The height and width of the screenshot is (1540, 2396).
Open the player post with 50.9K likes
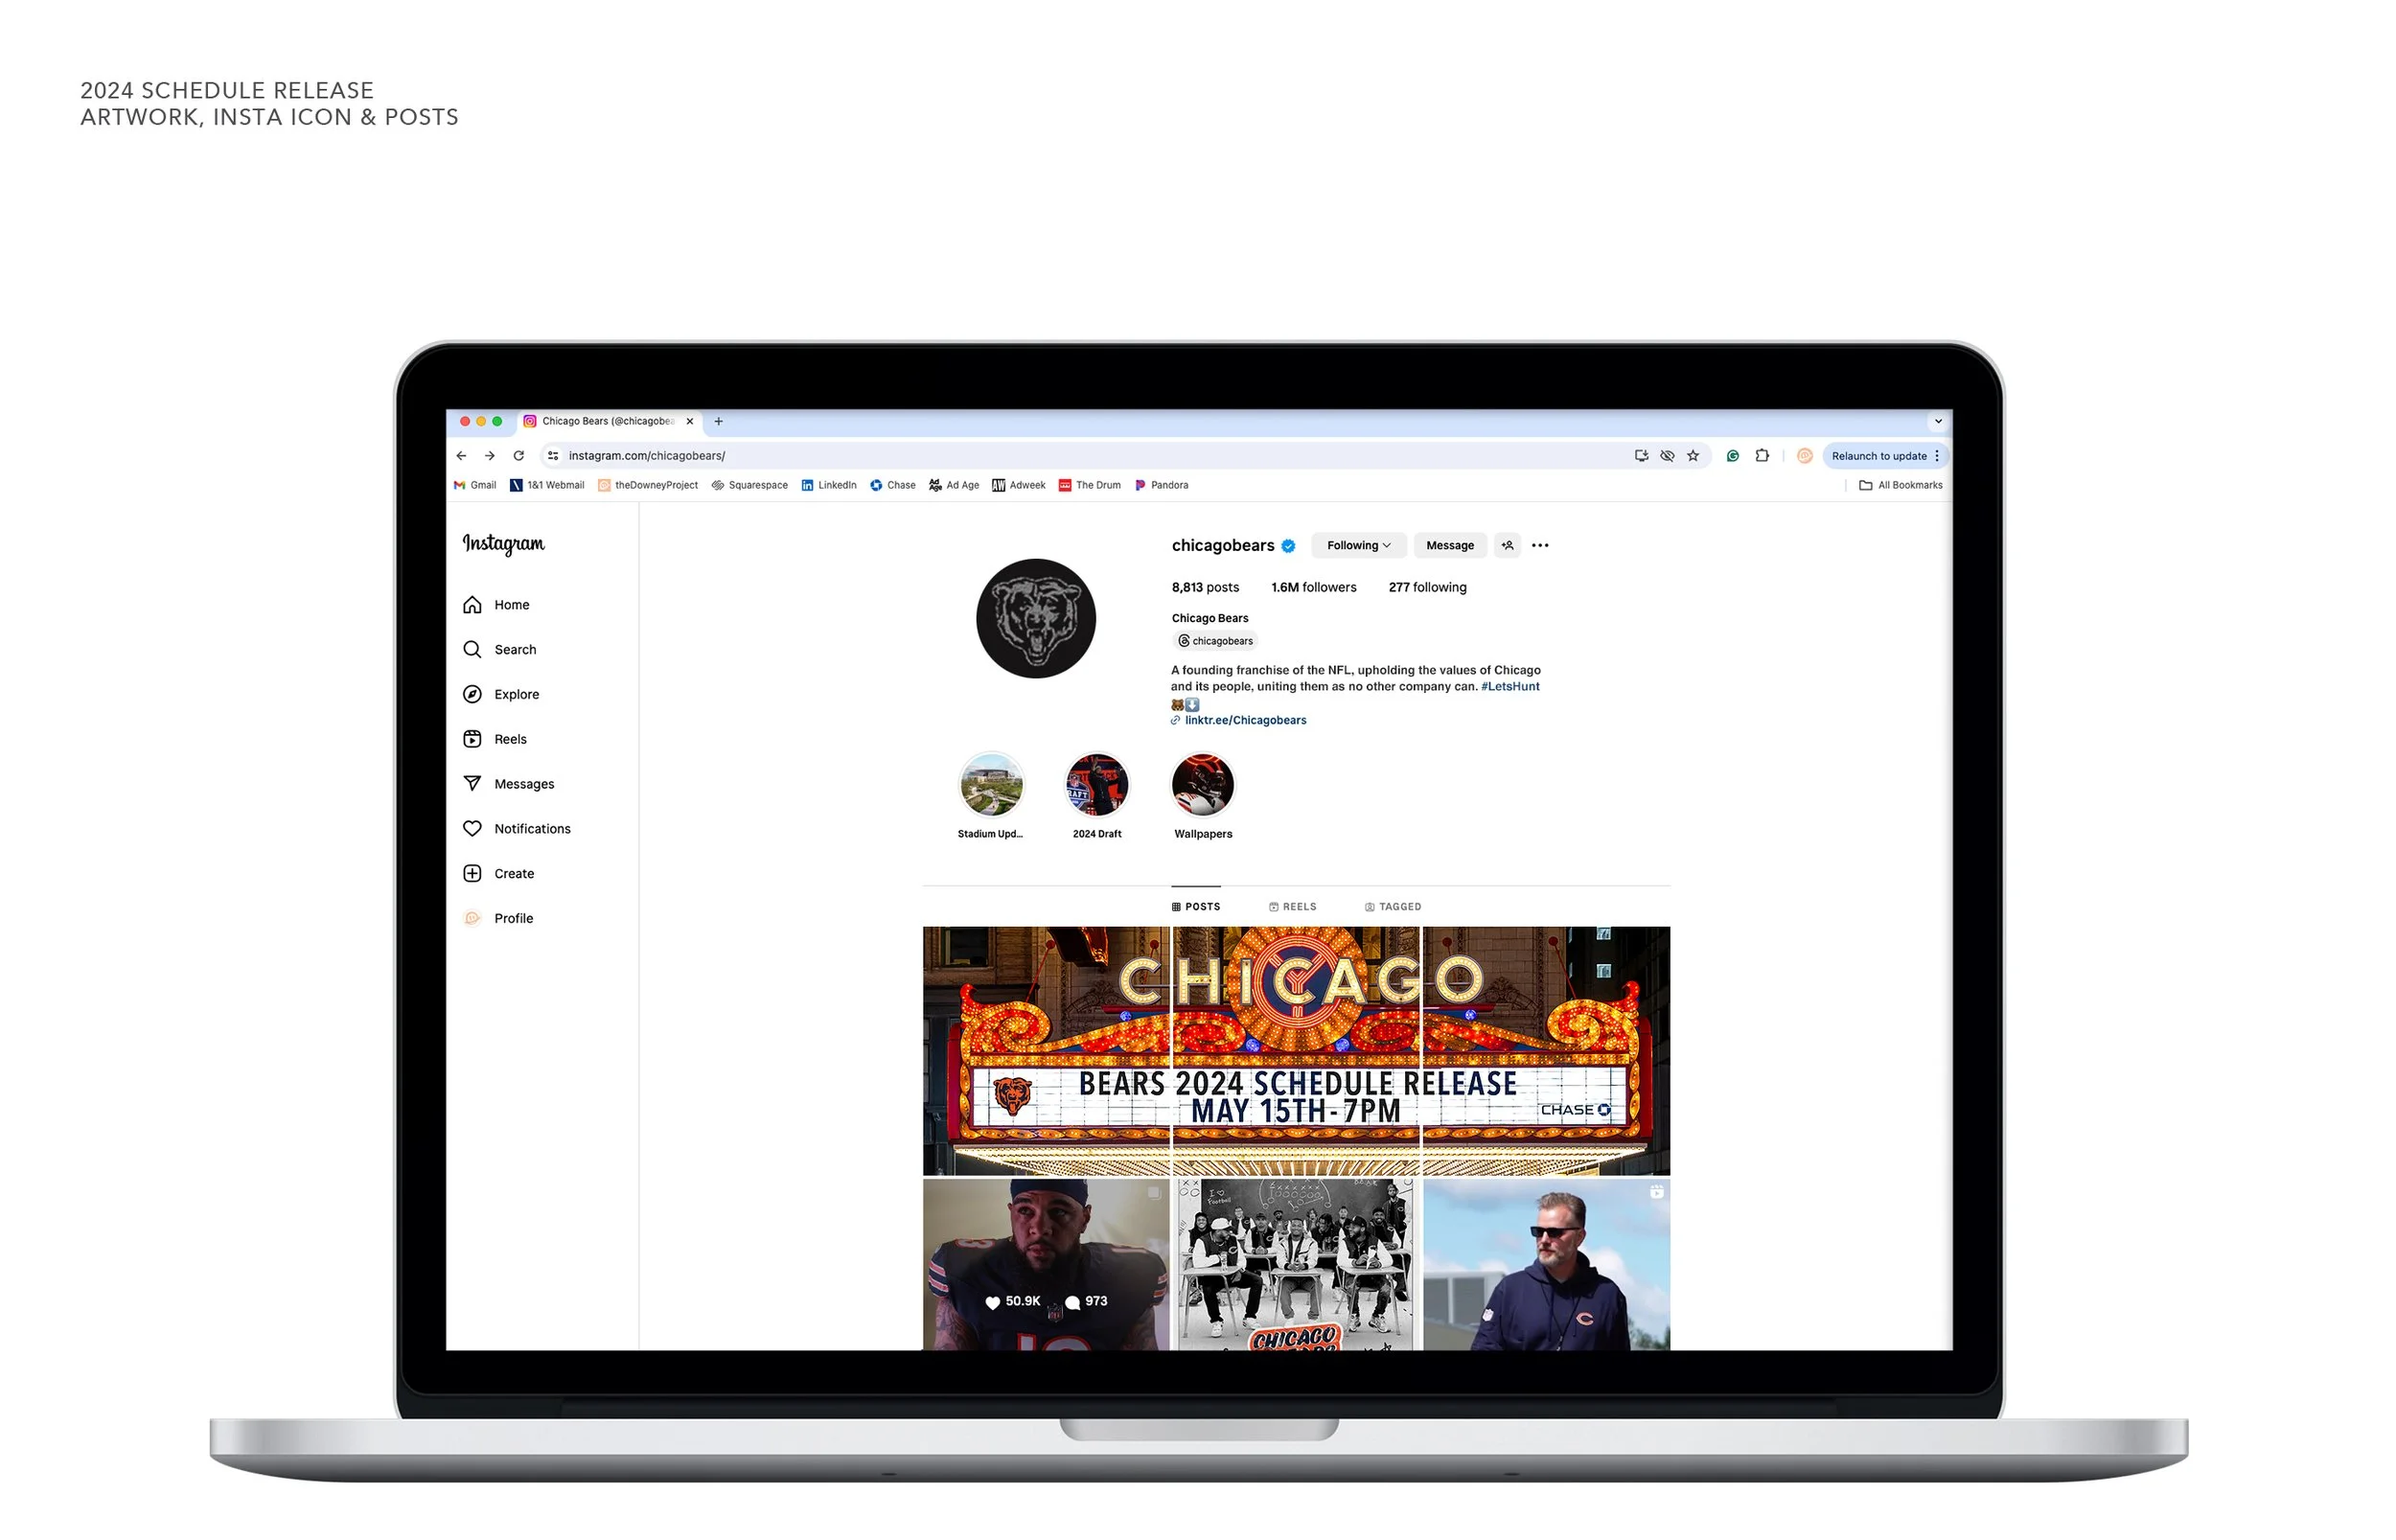coord(1046,1265)
